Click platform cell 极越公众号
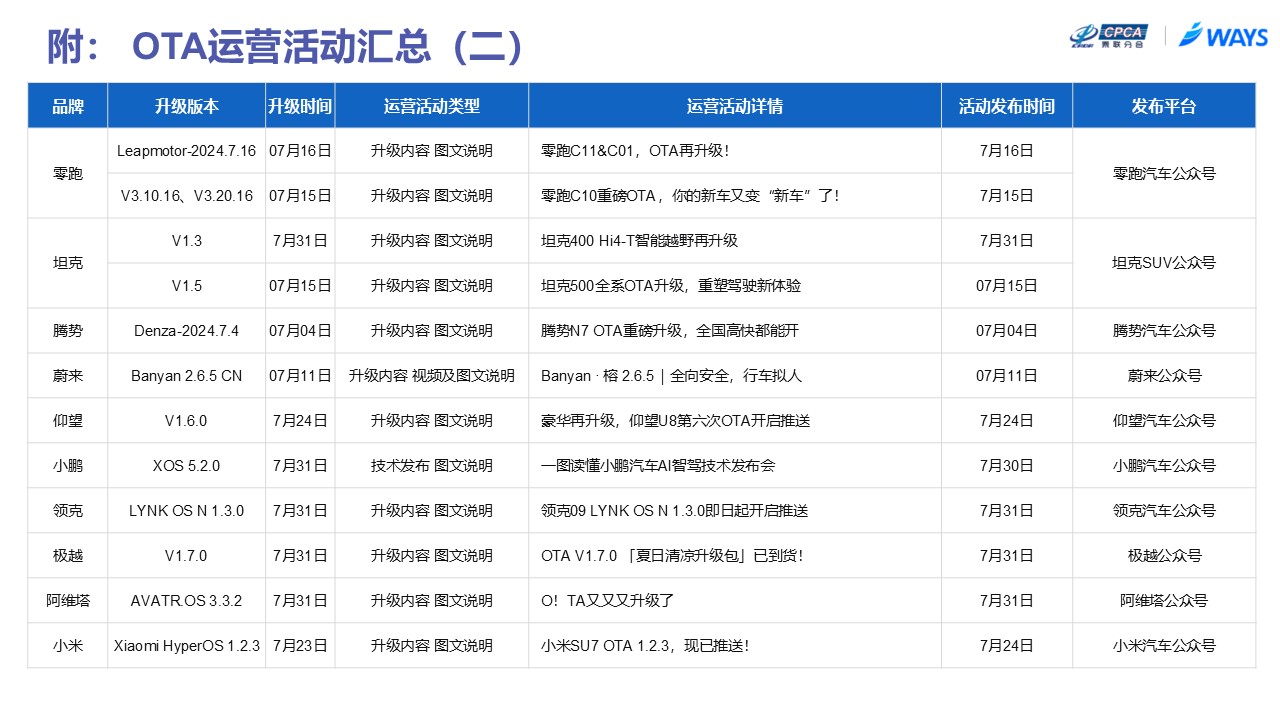 [x=1164, y=556]
